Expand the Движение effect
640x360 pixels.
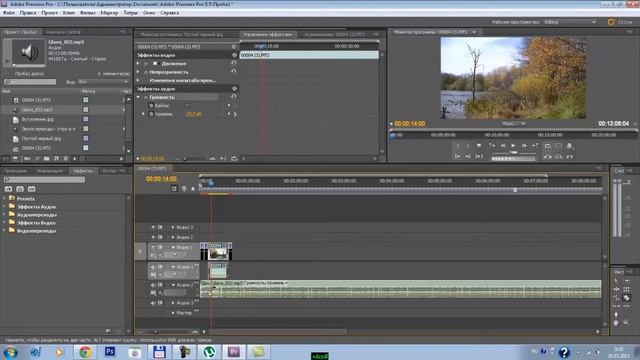[x=138, y=64]
